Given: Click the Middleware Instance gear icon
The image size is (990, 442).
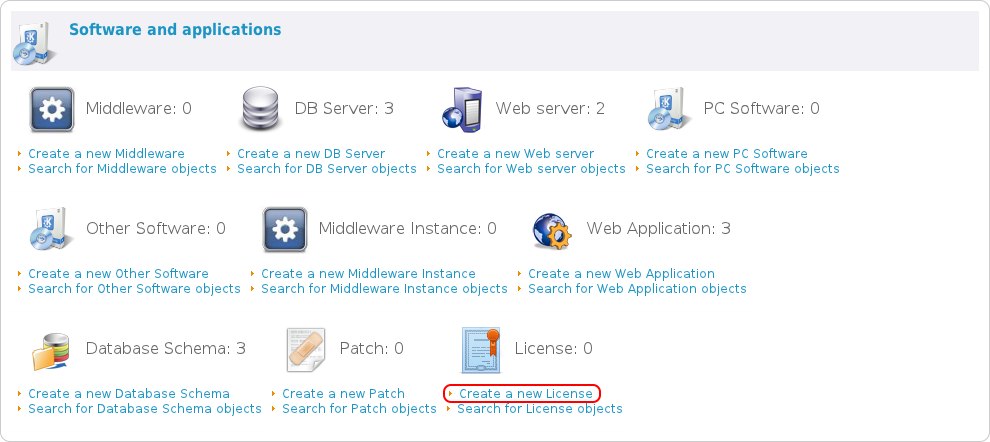Looking at the screenshot, I should tap(285, 230).
